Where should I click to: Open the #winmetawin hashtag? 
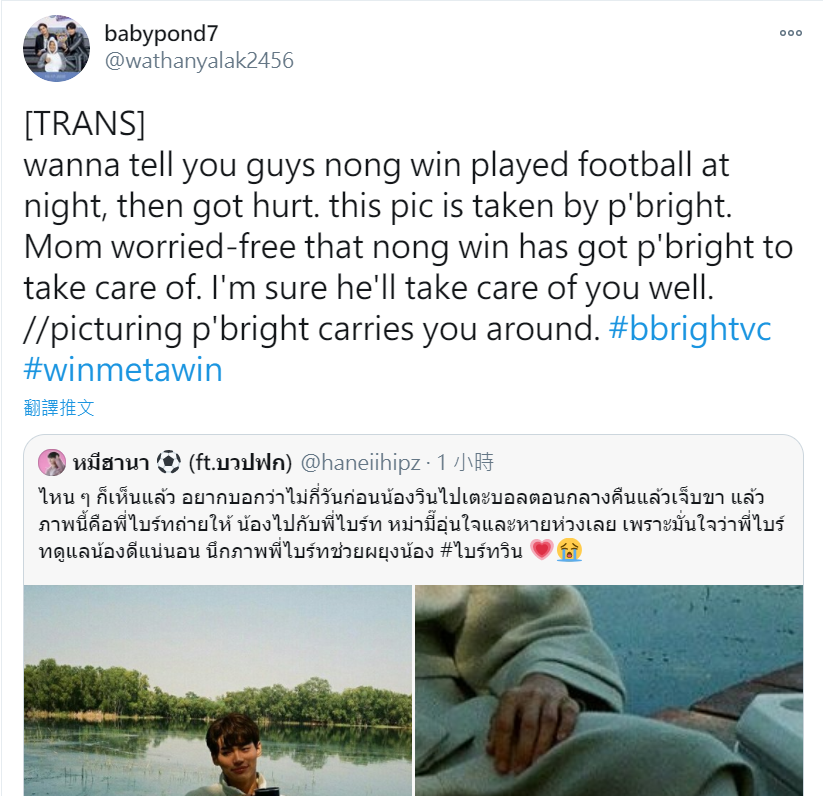(x=123, y=370)
